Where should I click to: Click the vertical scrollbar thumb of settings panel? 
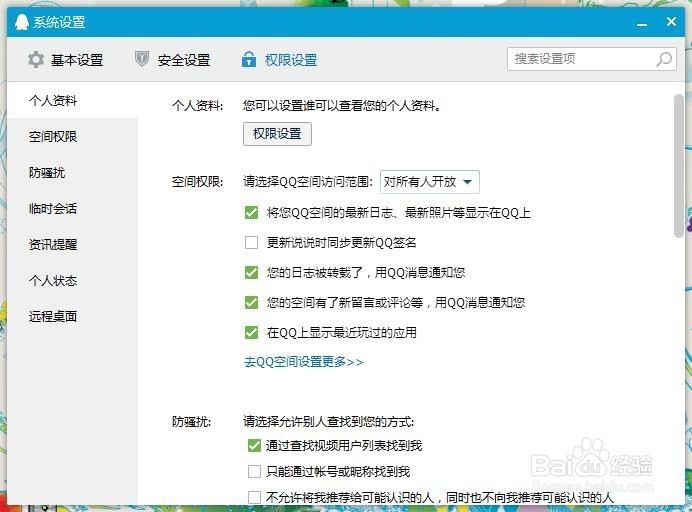(679, 166)
